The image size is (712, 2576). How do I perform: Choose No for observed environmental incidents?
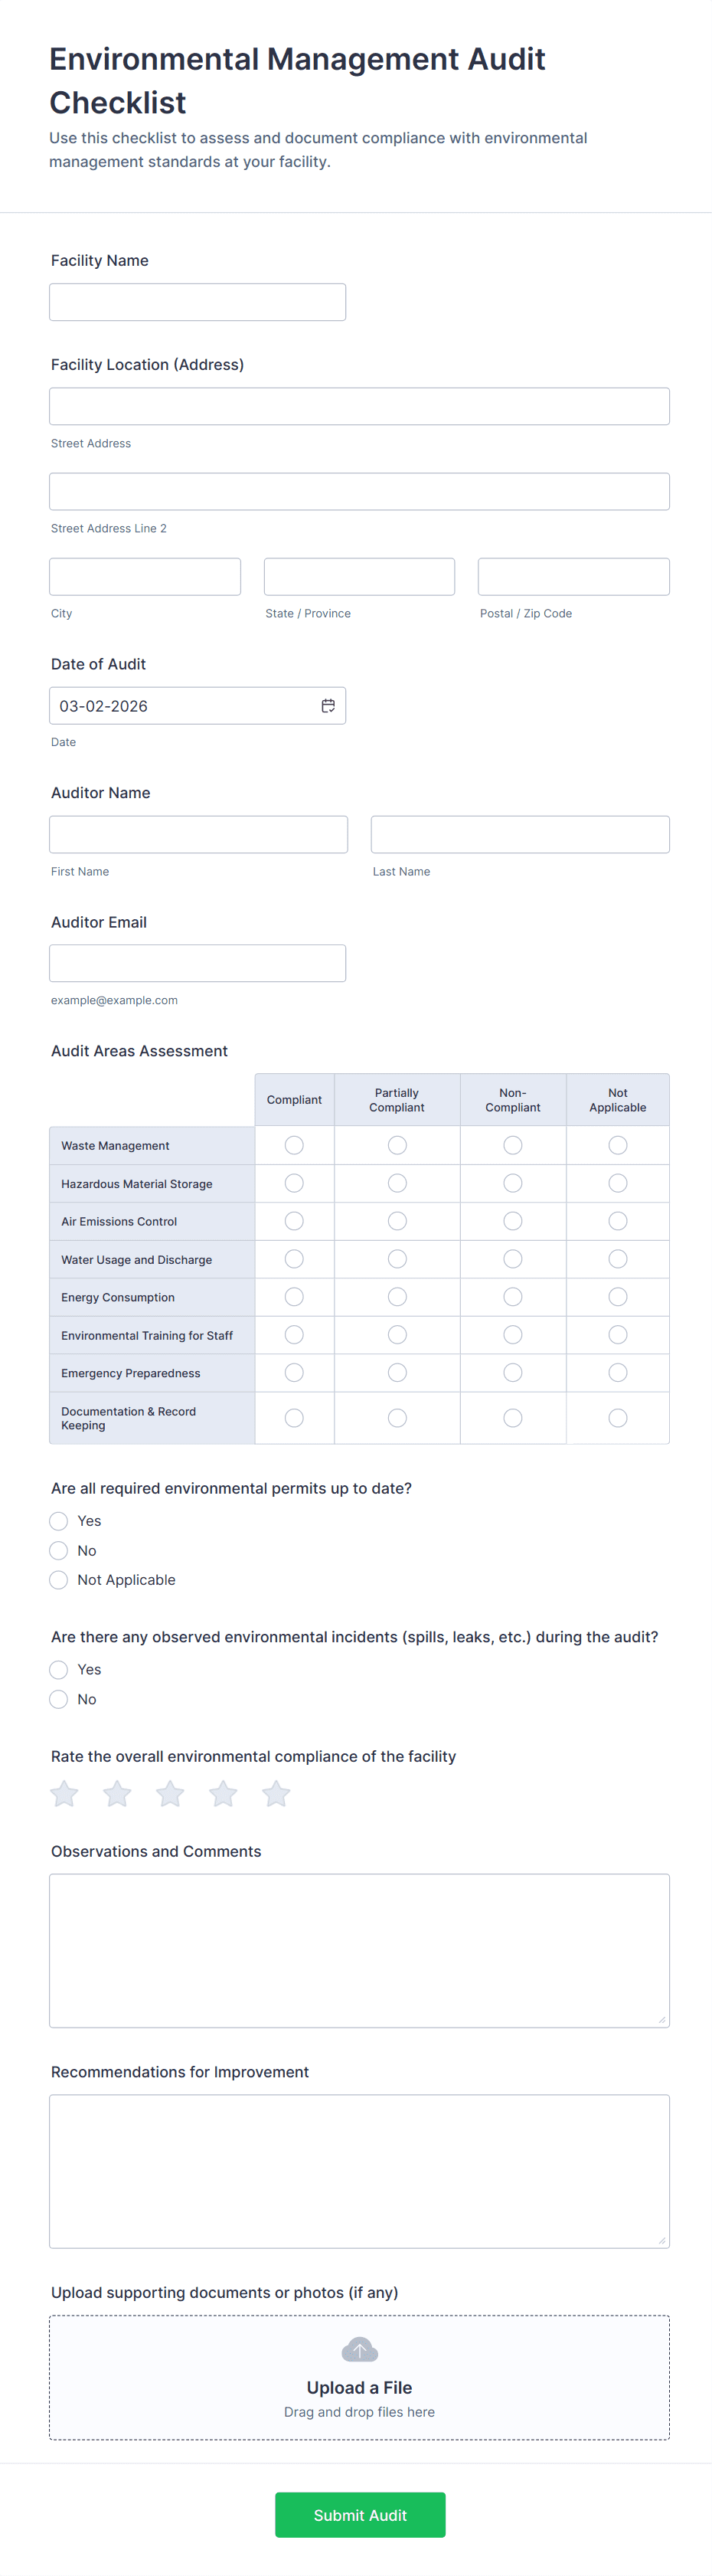pos(59,1699)
